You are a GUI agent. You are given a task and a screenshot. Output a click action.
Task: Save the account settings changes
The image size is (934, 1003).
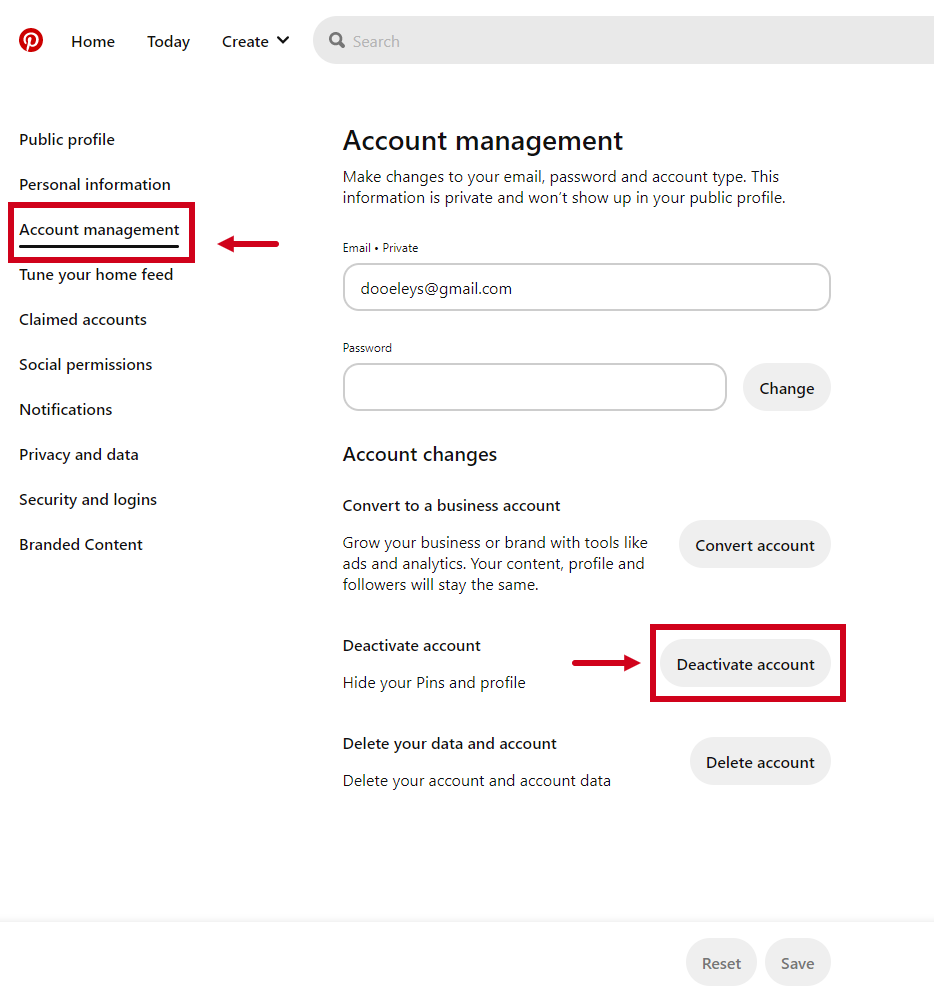797,962
